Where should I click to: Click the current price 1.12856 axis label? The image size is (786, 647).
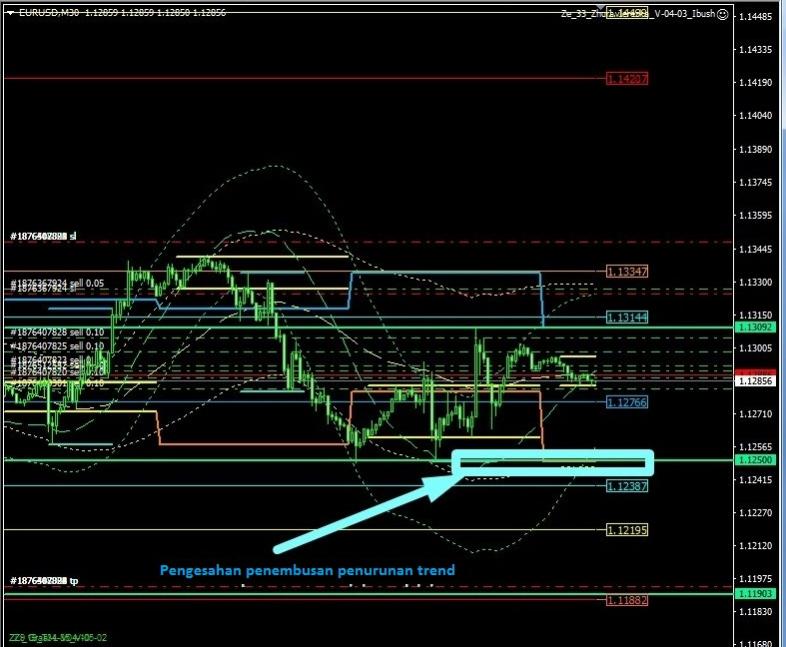[x=753, y=381]
